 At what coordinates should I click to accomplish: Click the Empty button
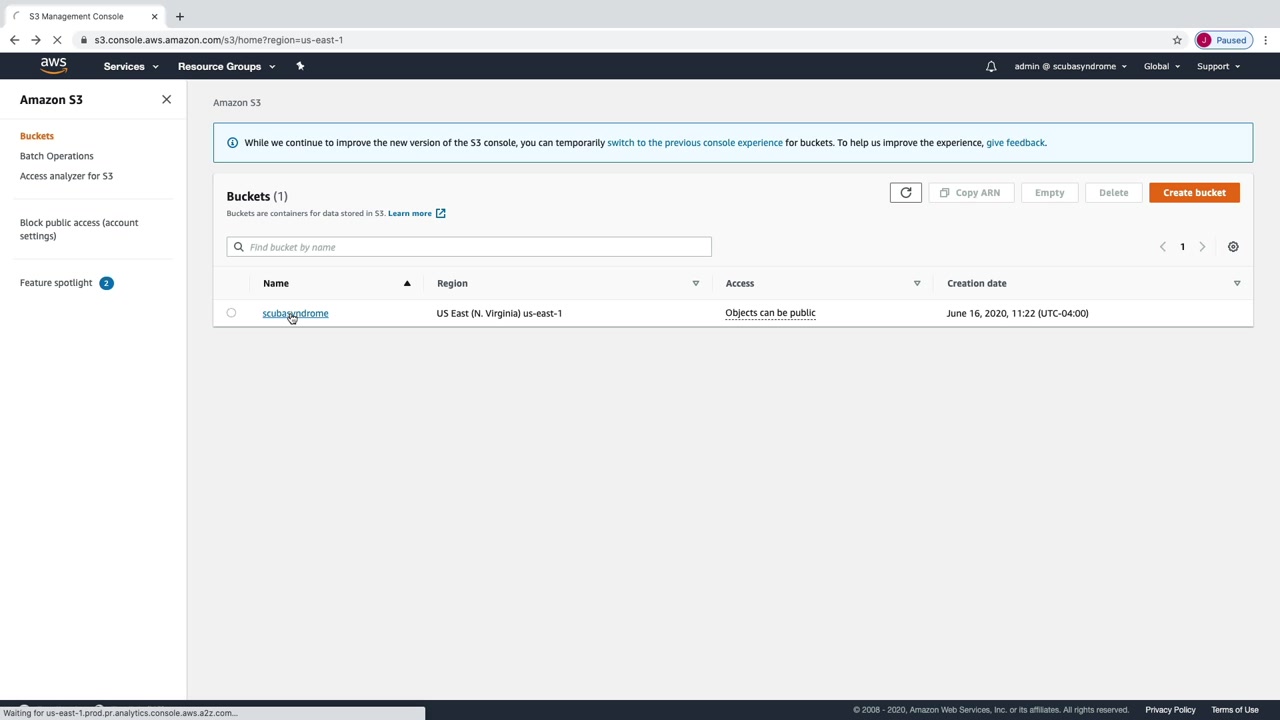point(1049,193)
